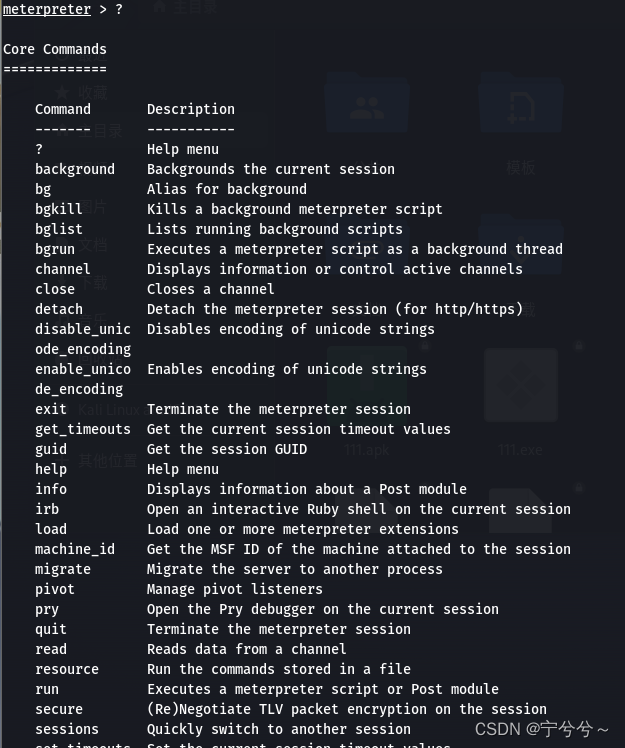Click the irb command name

(x=47, y=509)
